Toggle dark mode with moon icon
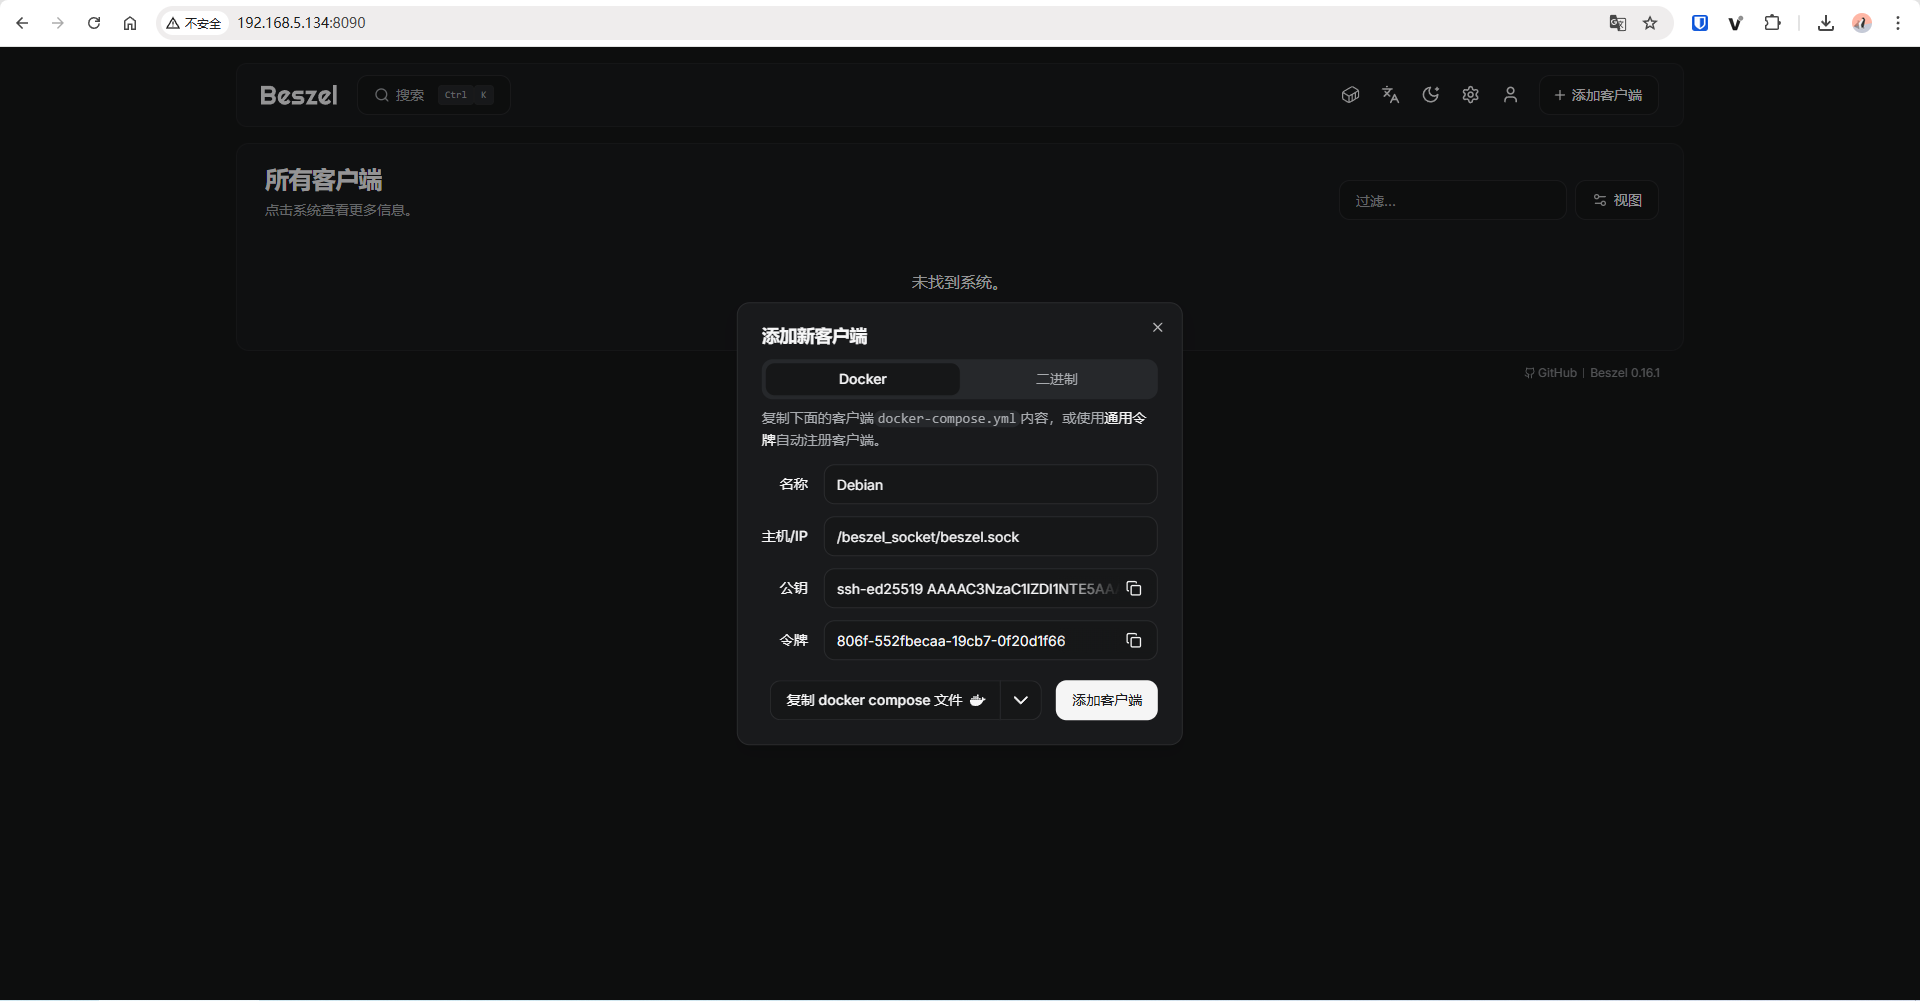1920x1001 pixels. (x=1430, y=95)
